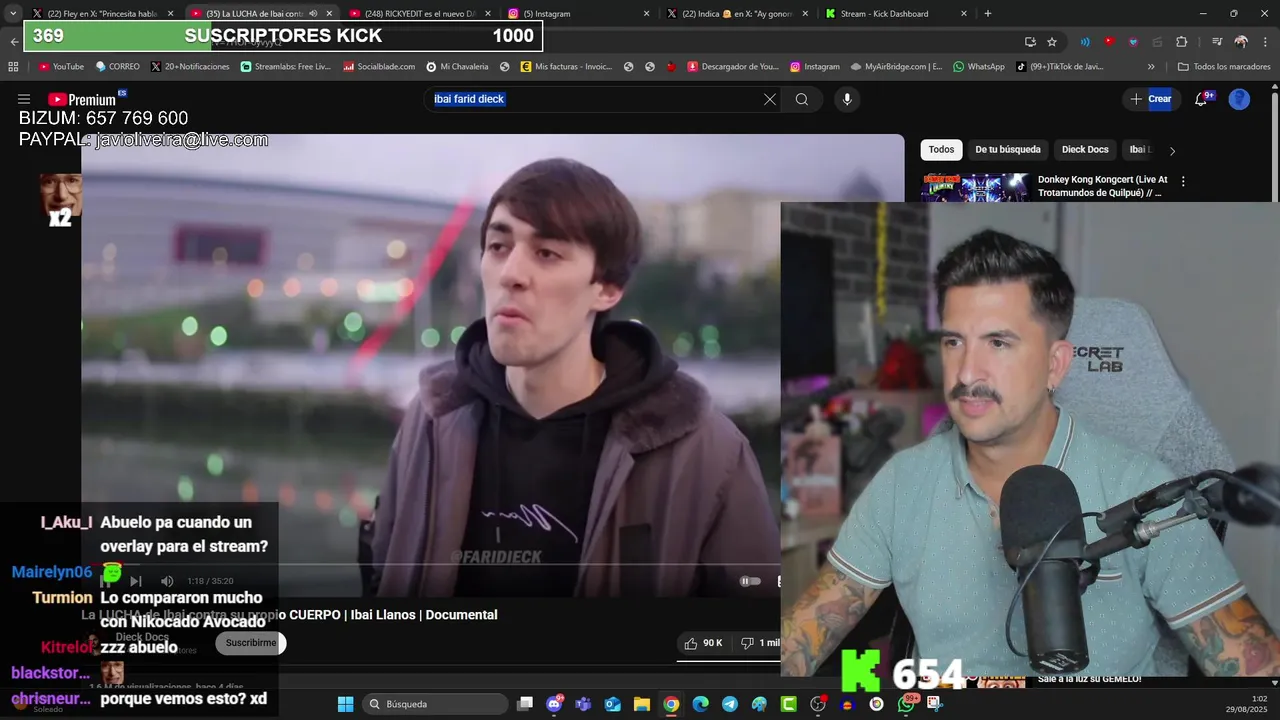The image size is (1280, 720).
Task: Go to YouTube Premium home logo
Action: (x=84, y=99)
